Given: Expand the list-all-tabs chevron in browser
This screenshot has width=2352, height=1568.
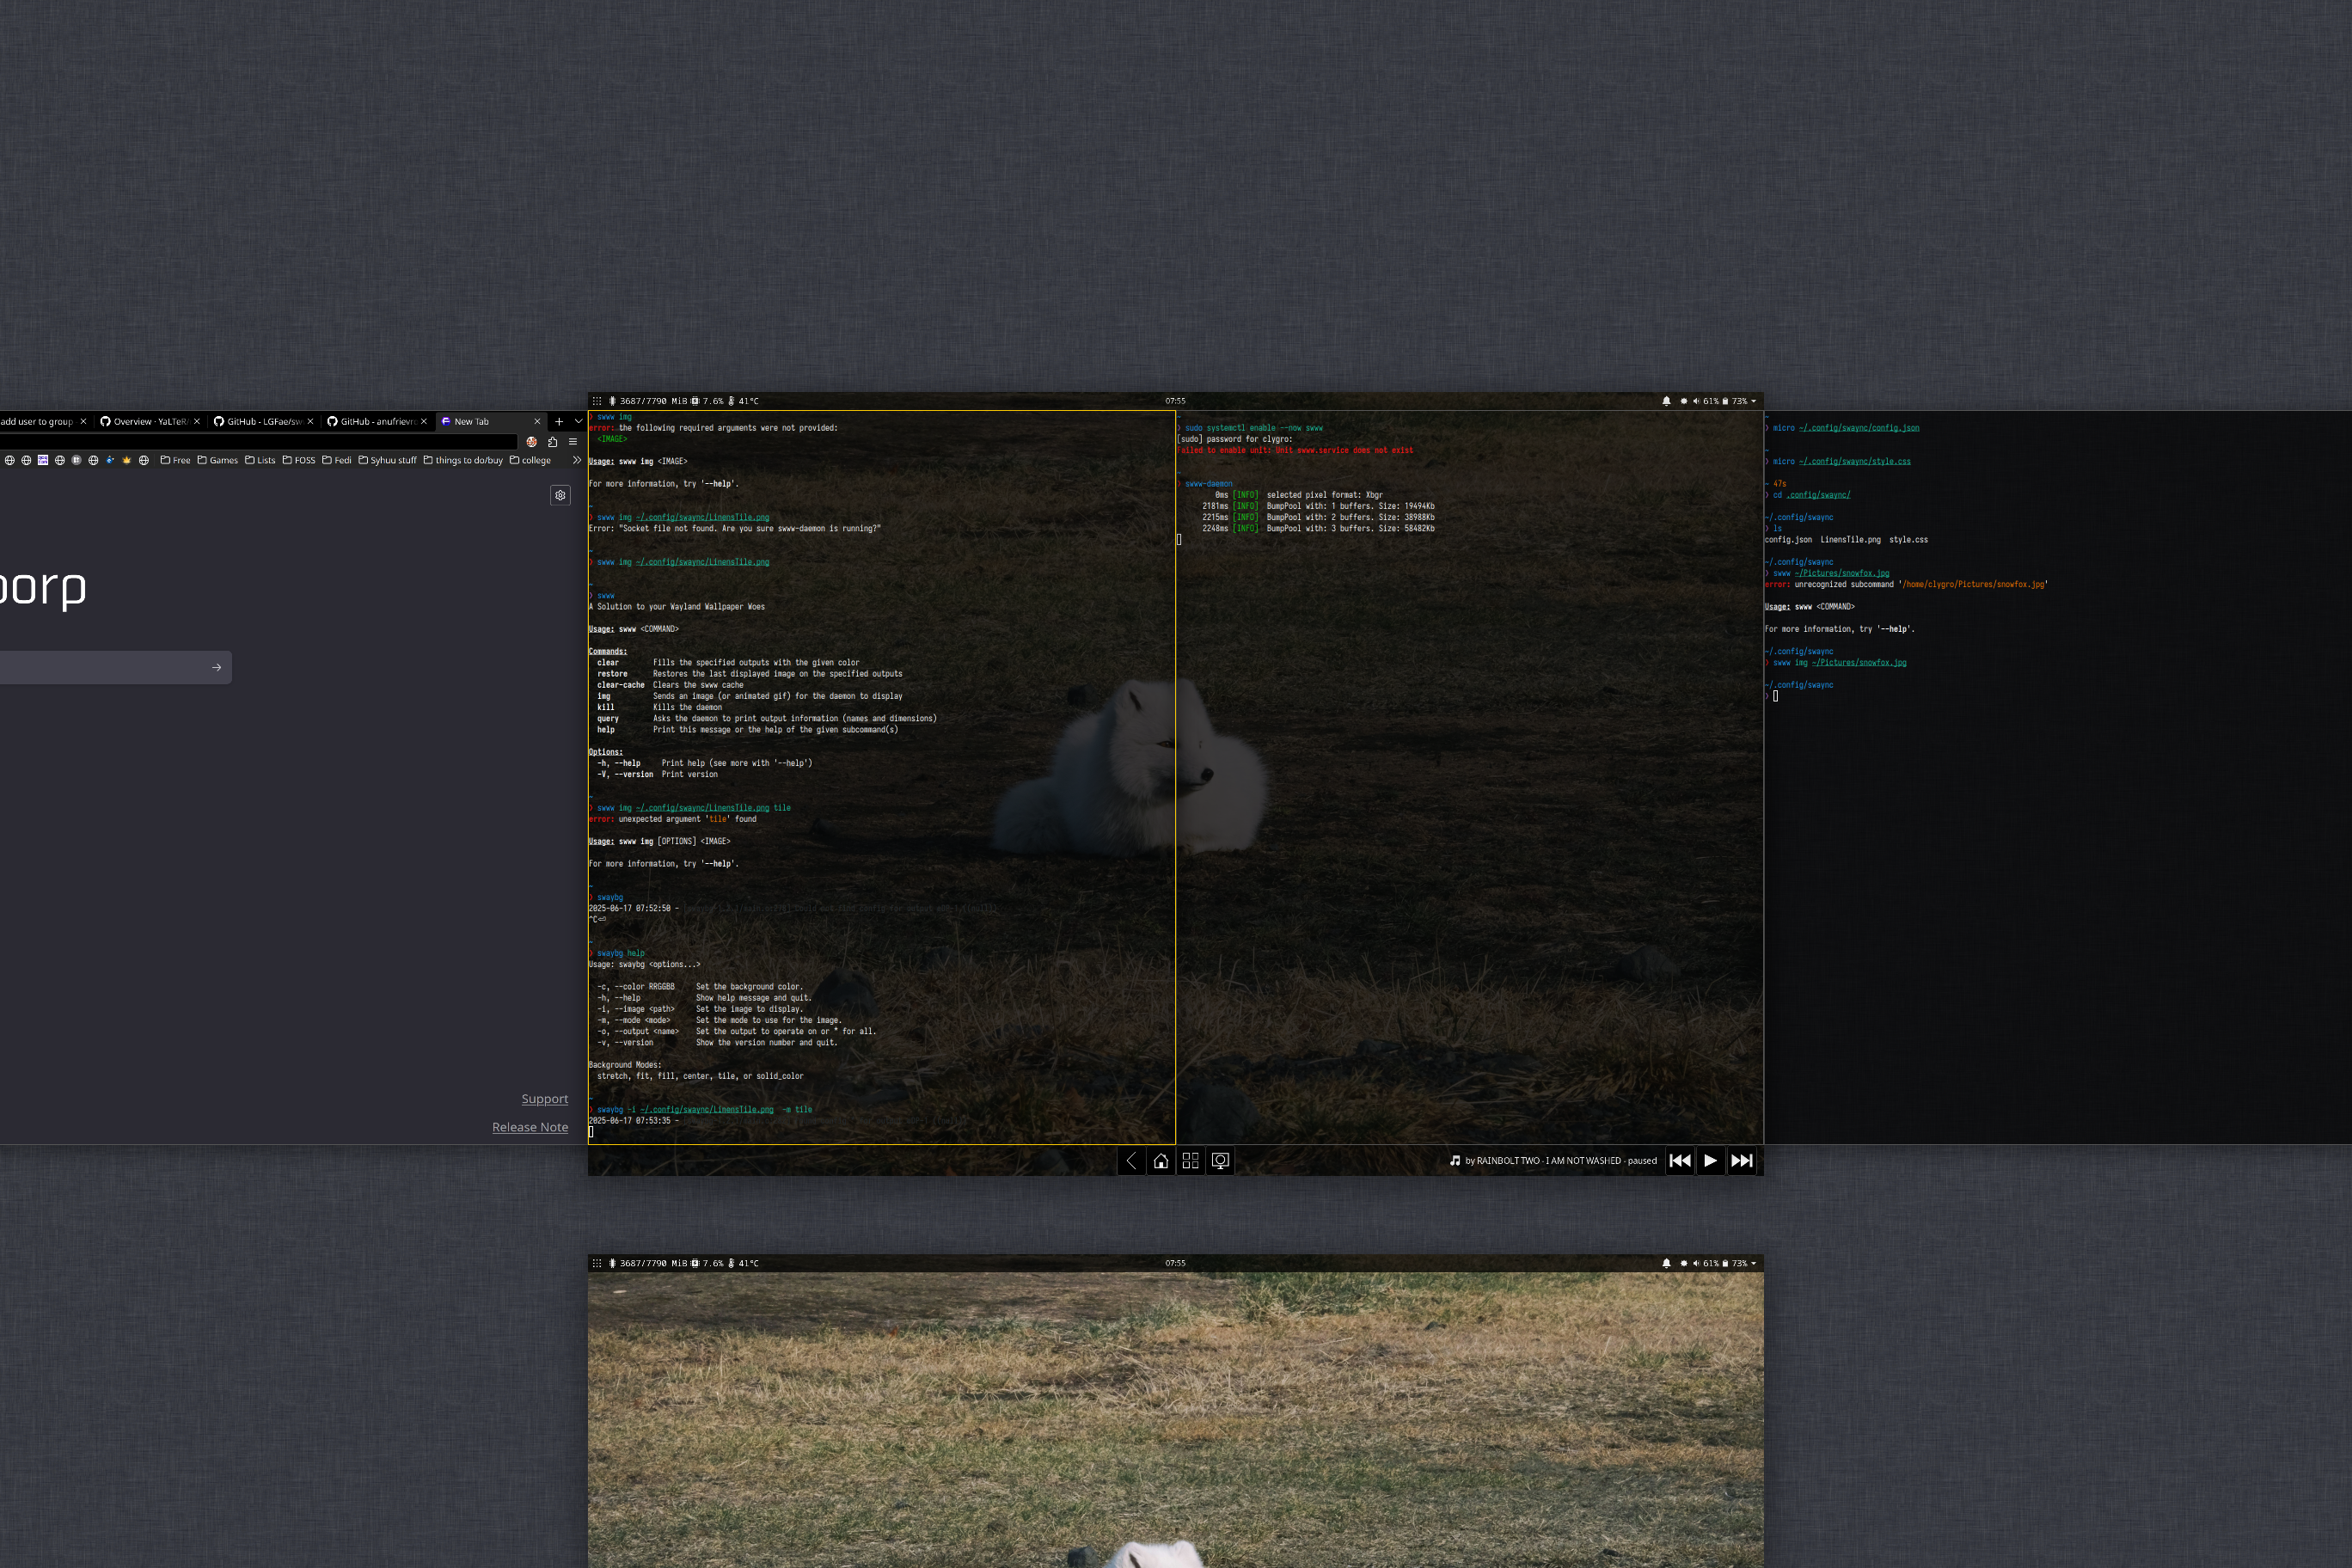Looking at the screenshot, I should point(578,421).
